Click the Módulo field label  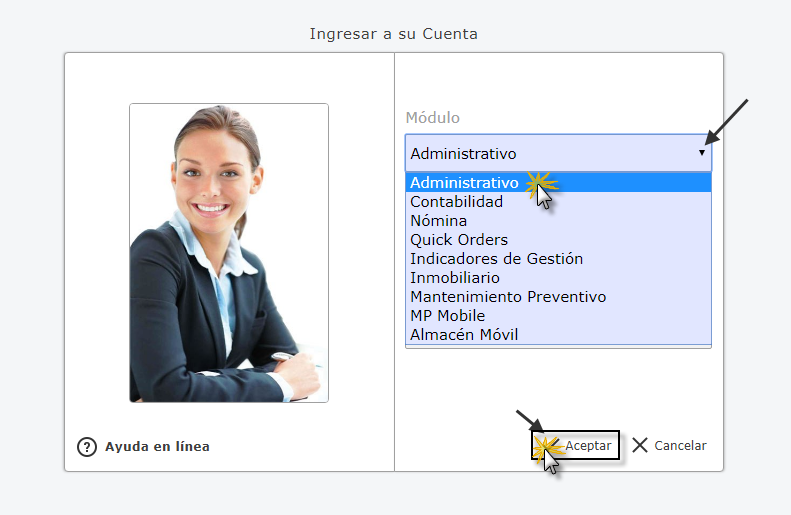pyautogui.click(x=433, y=118)
